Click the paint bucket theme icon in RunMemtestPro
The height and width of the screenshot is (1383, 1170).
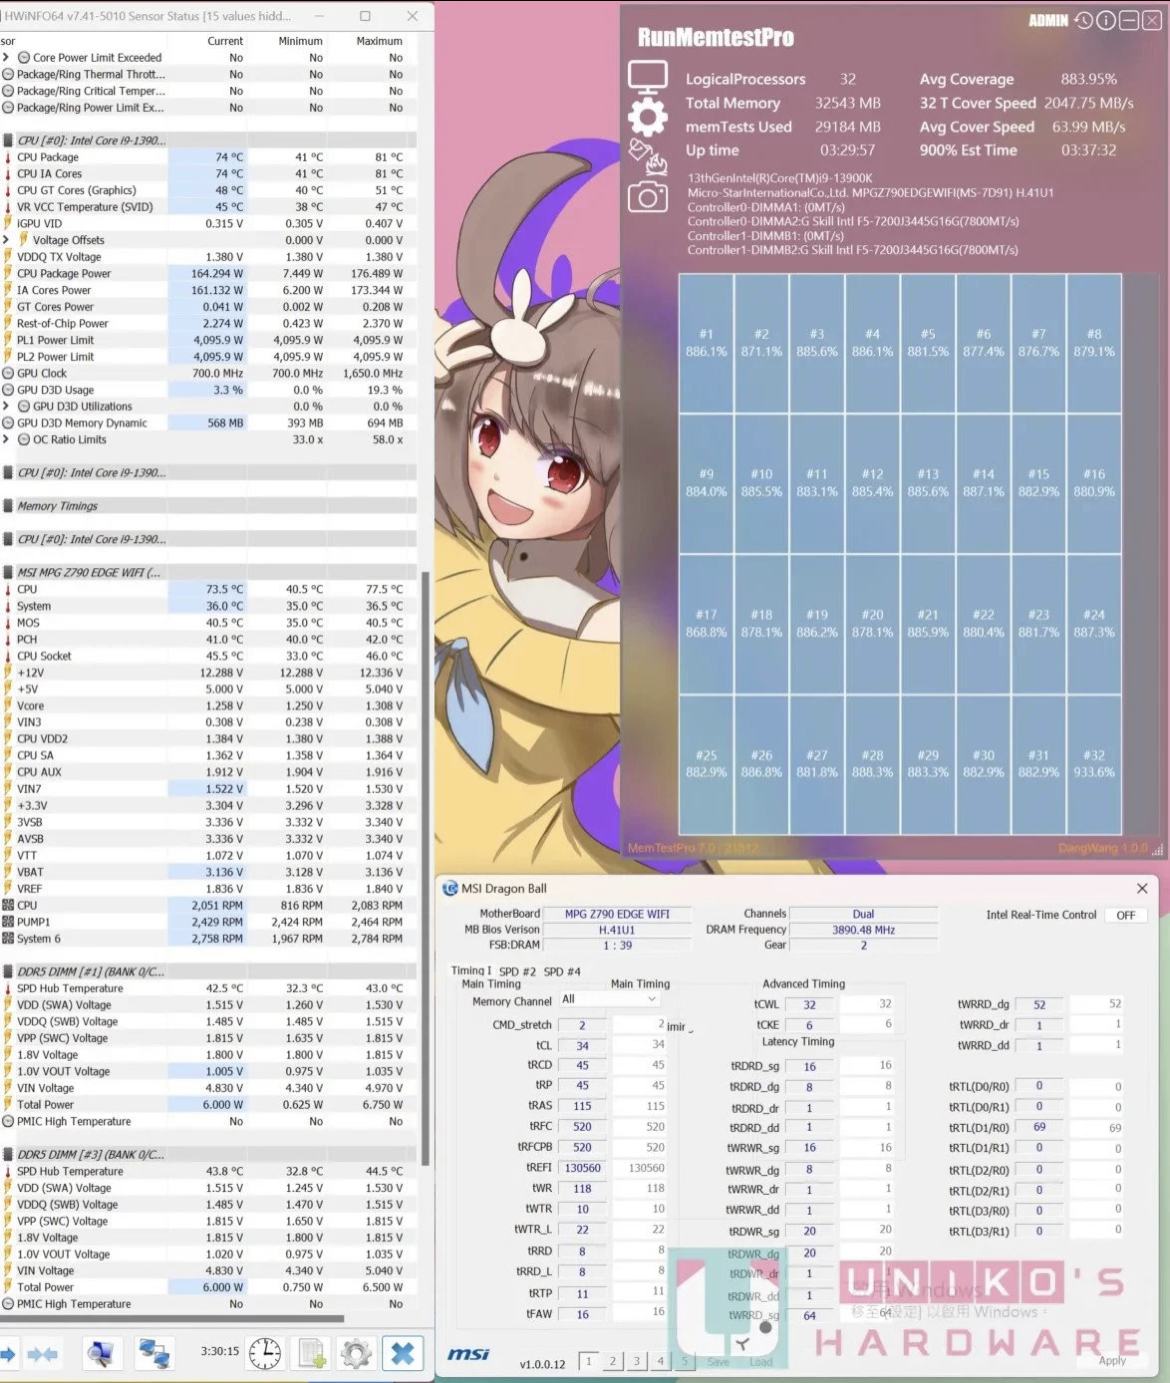(x=647, y=156)
